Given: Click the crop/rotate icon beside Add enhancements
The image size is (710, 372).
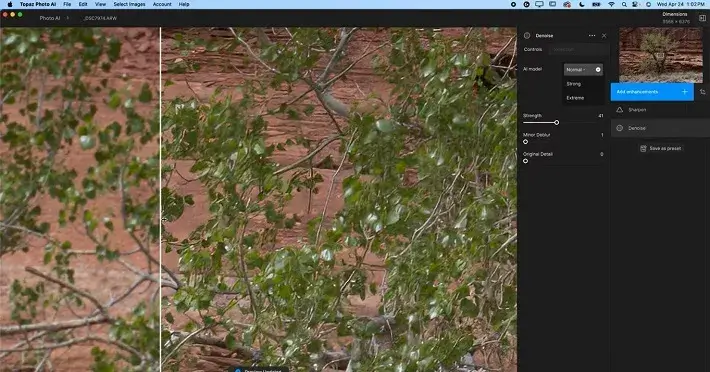Looking at the screenshot, I should point(702,92).
